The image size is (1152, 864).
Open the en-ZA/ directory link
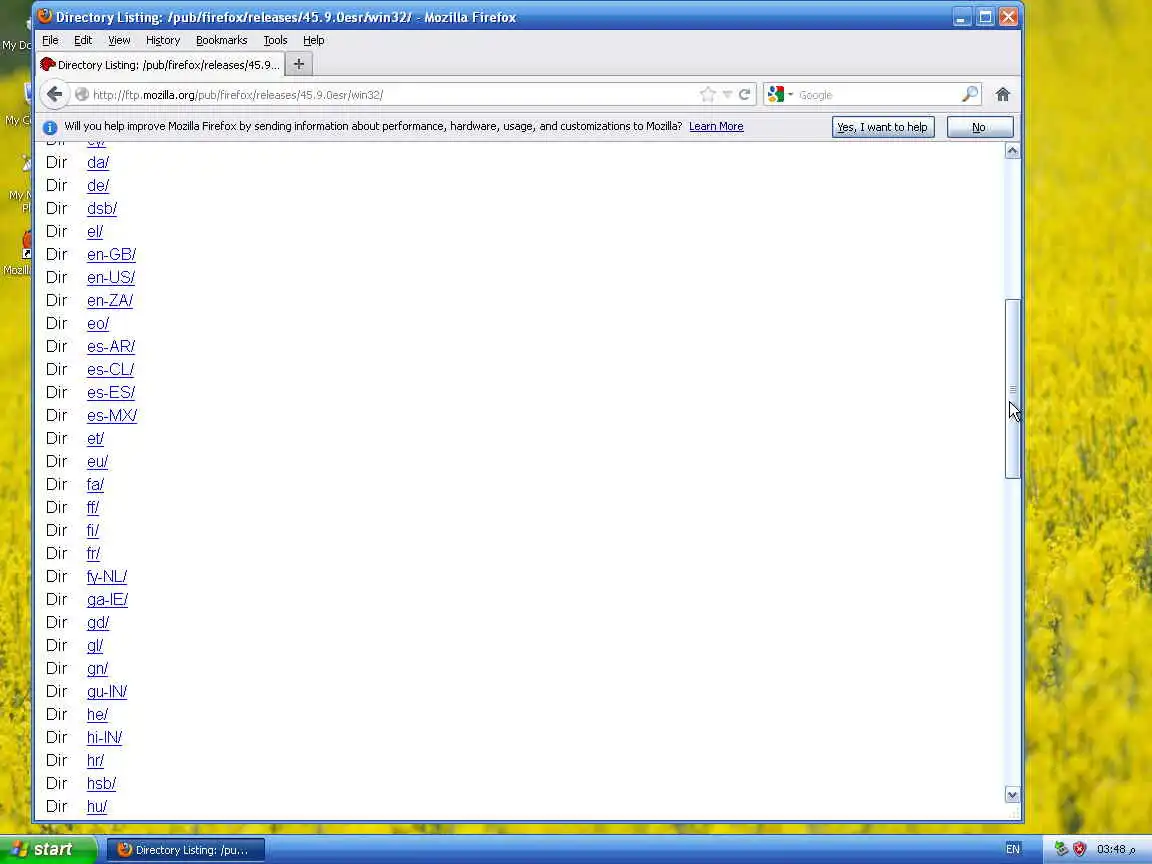pyautogui.click(x=110, y=300)
